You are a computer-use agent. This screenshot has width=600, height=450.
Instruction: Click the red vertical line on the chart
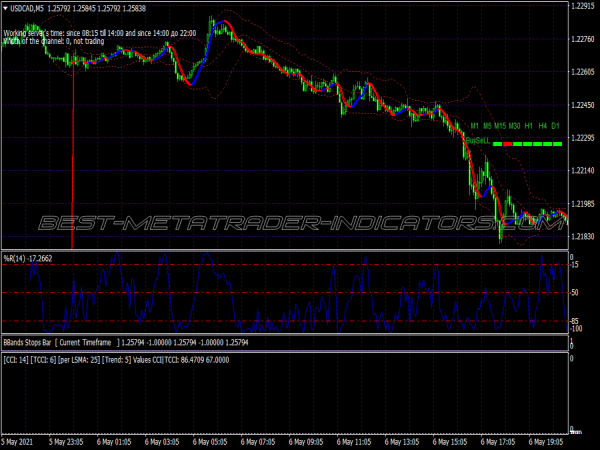coord(72,157)
